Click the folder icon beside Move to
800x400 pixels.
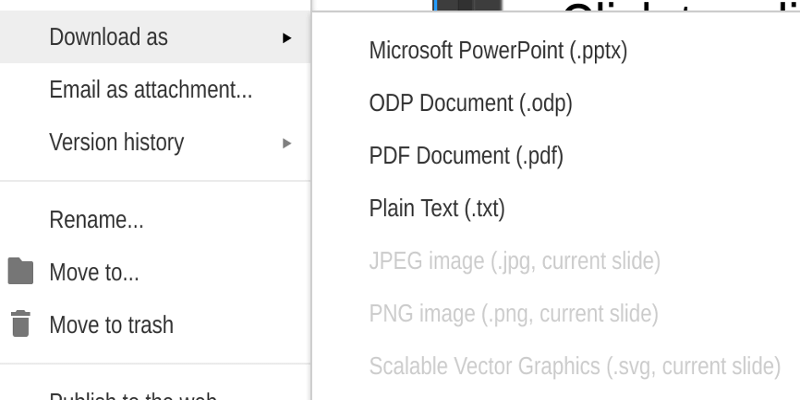pos(20,271)
